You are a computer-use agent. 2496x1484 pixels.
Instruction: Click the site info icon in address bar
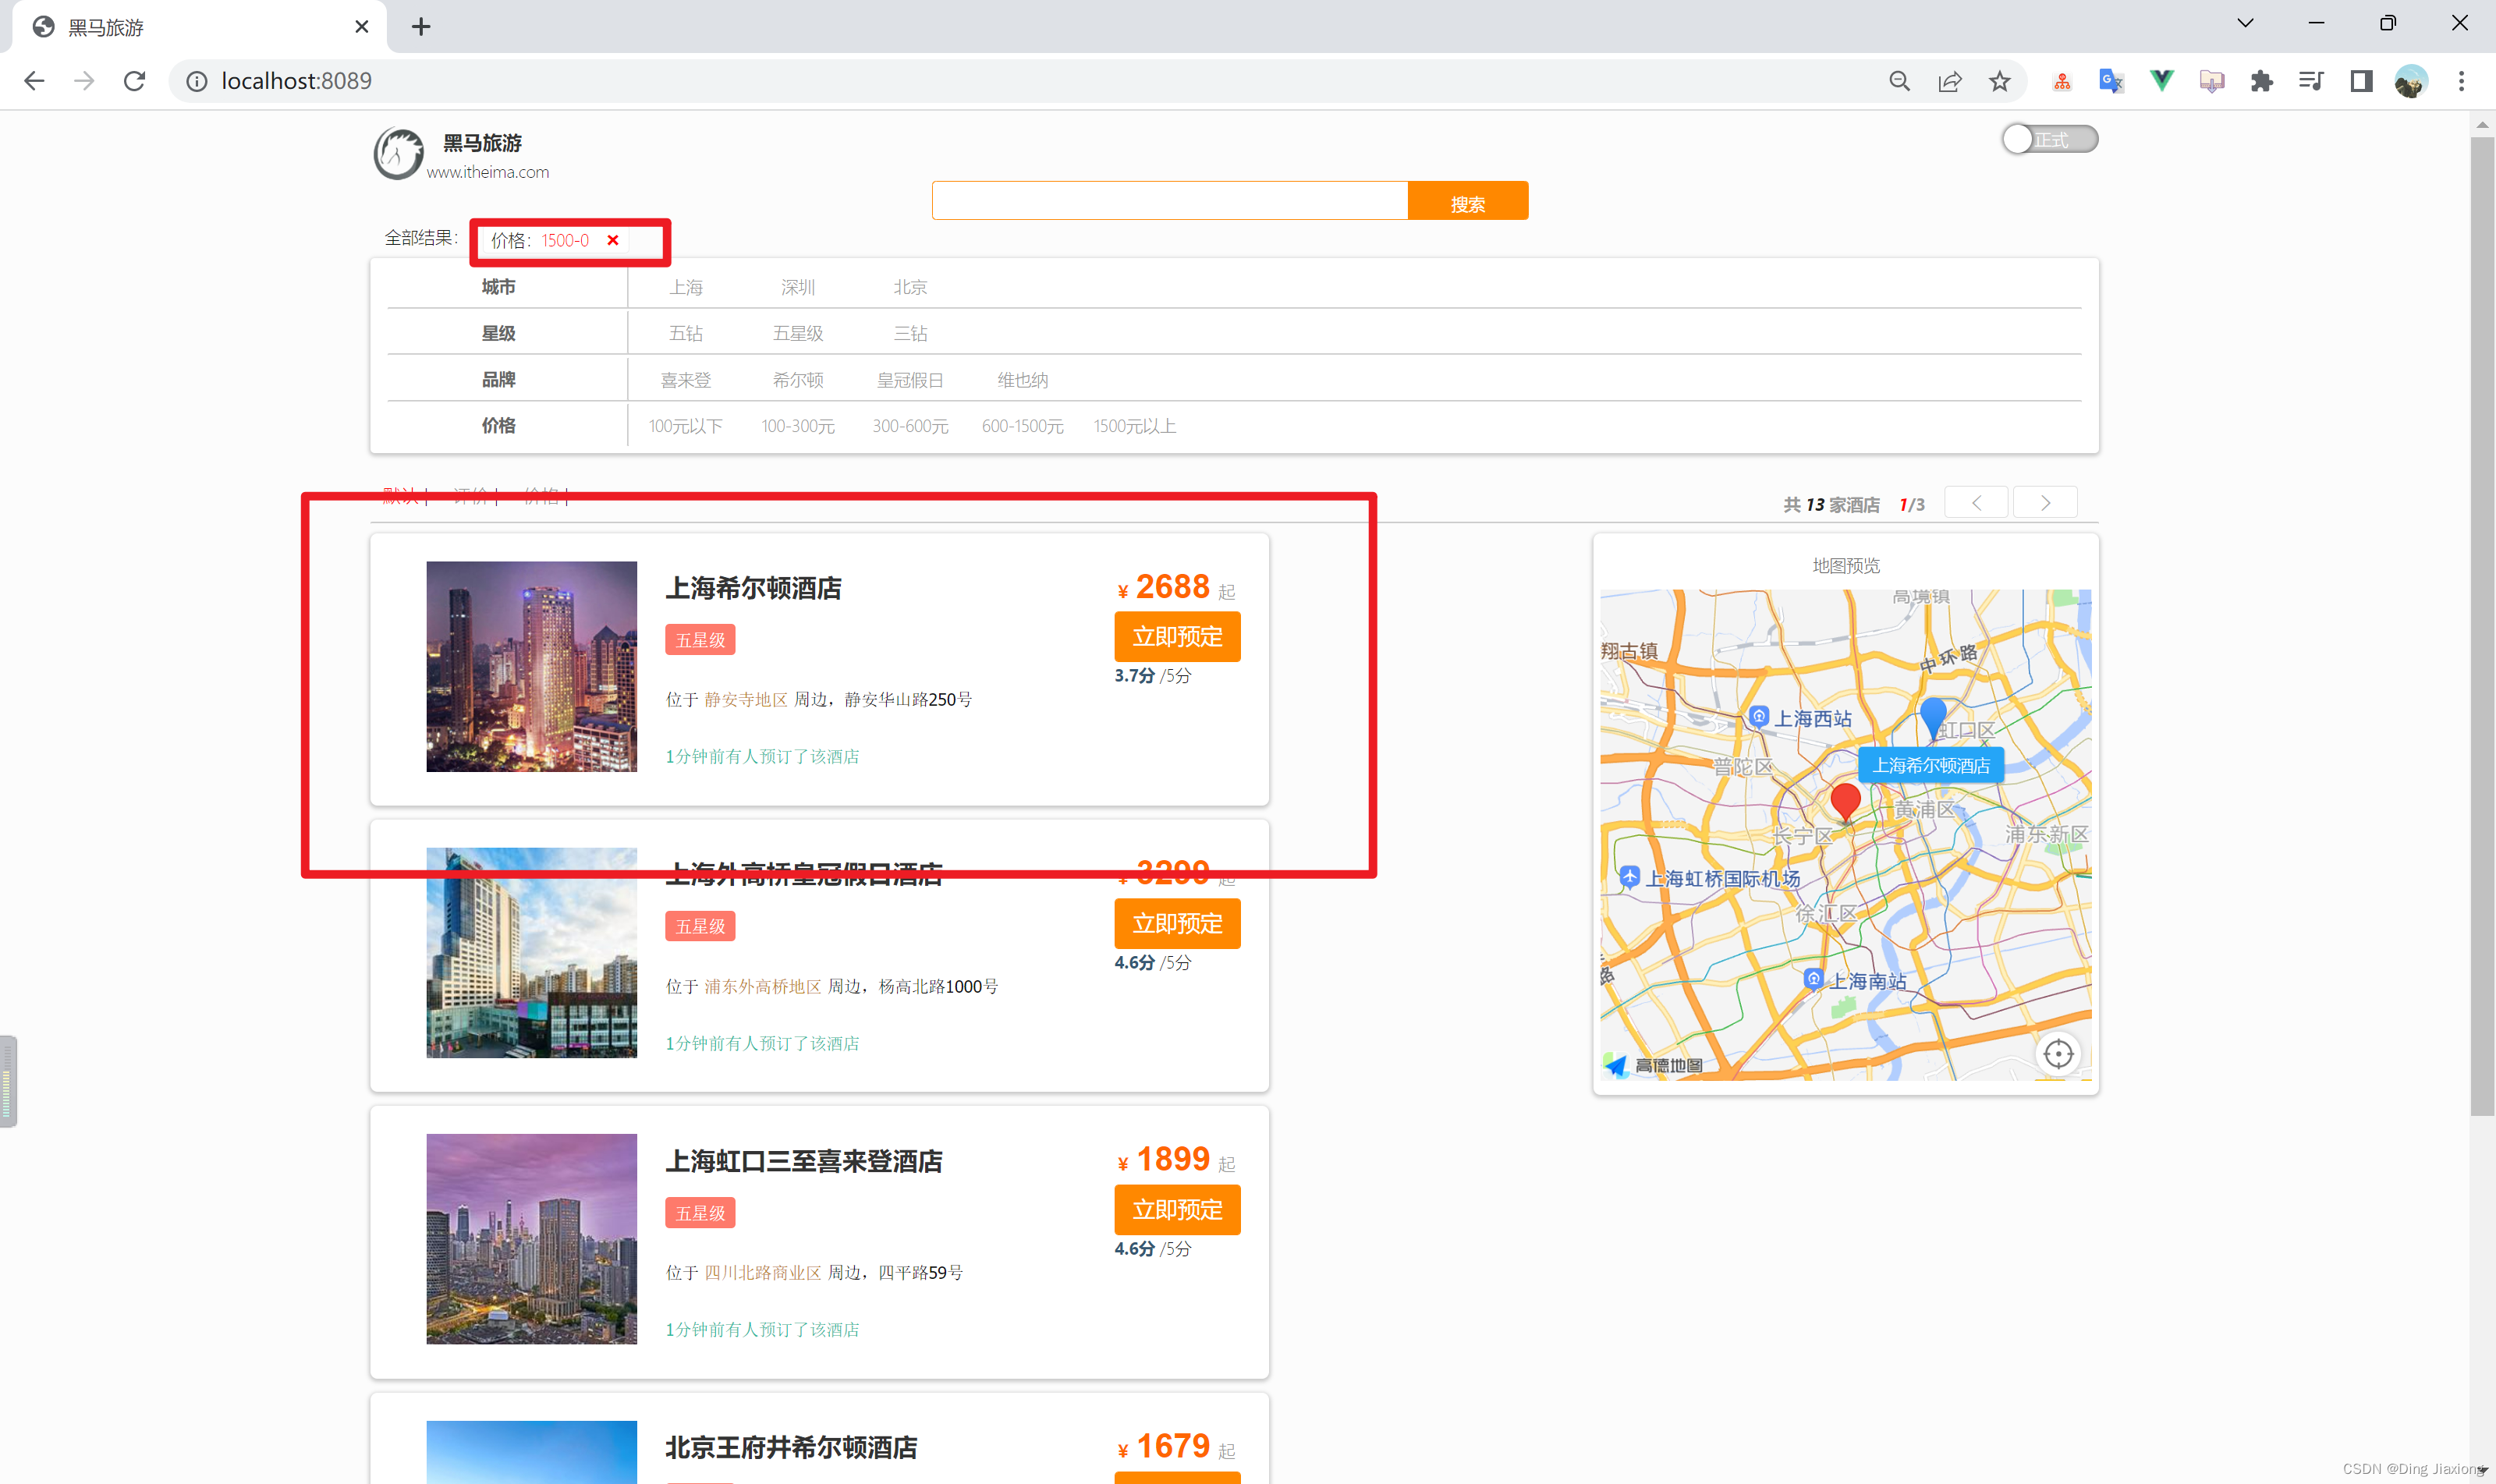coord(197,81)
